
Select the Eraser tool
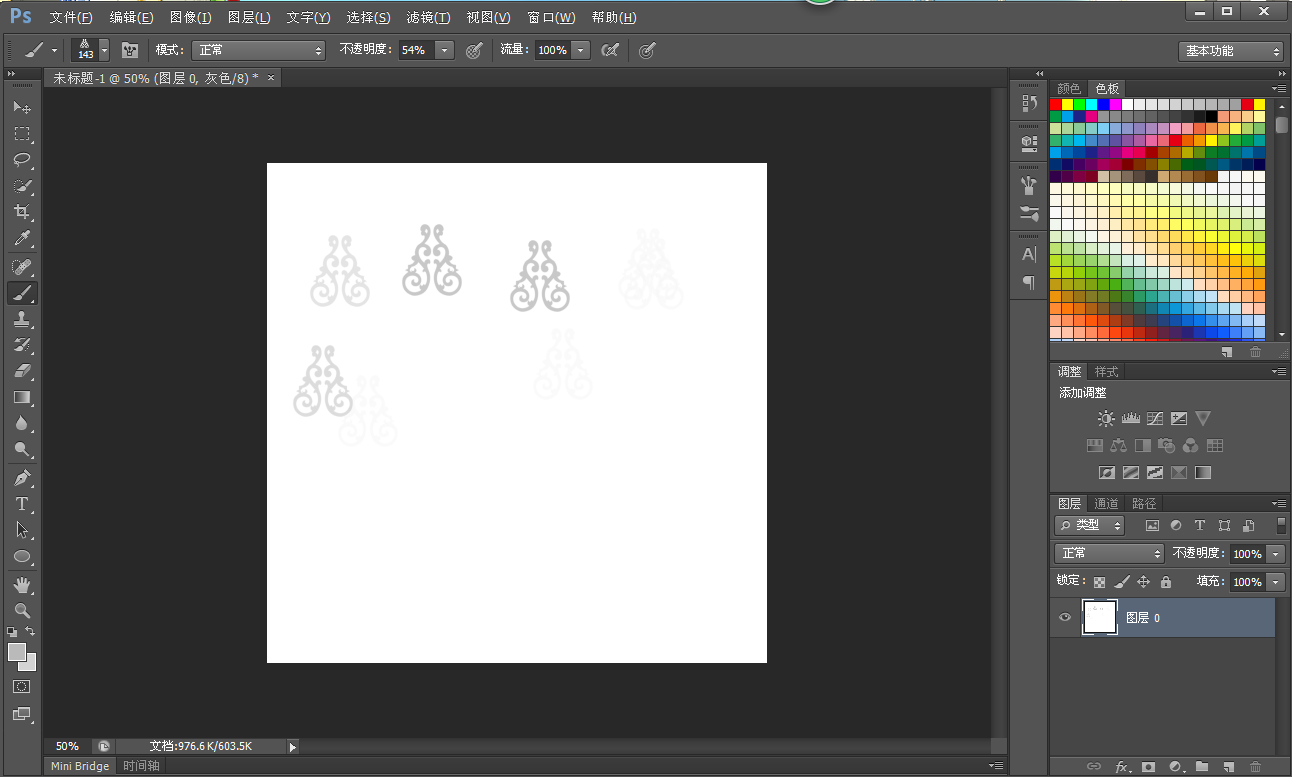(22, 371)
